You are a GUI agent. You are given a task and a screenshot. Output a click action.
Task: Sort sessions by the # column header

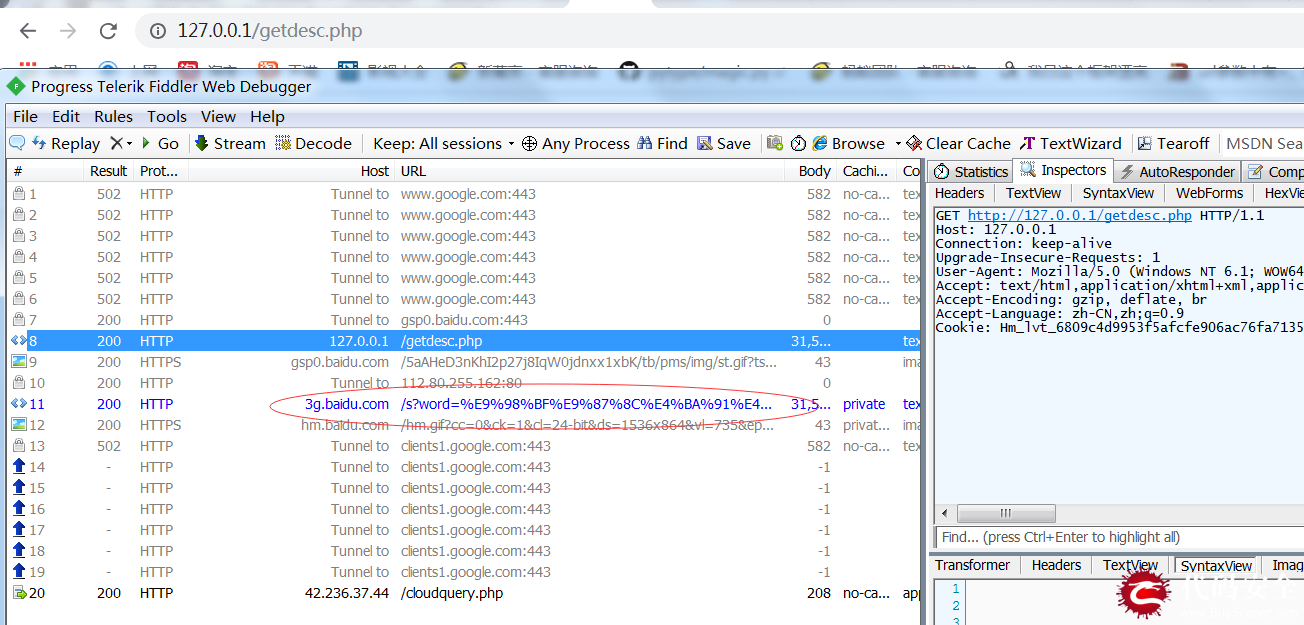(x=46, y=171)
